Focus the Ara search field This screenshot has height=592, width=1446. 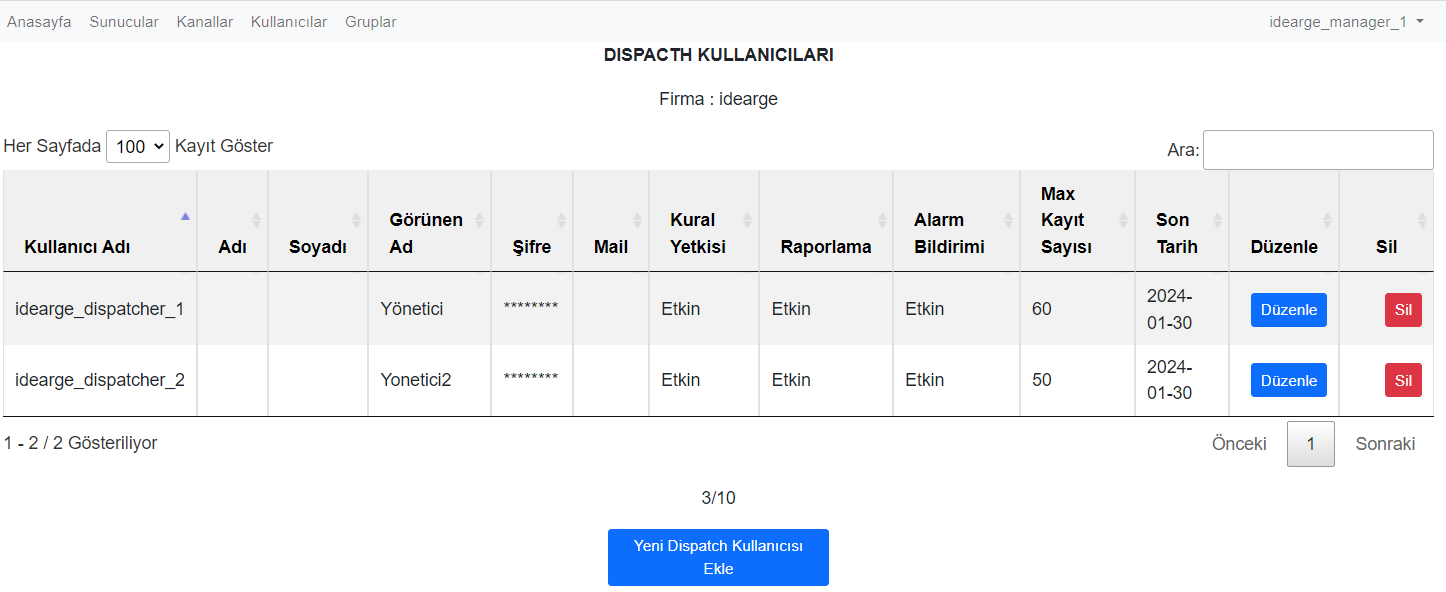tap(1318, 150)
